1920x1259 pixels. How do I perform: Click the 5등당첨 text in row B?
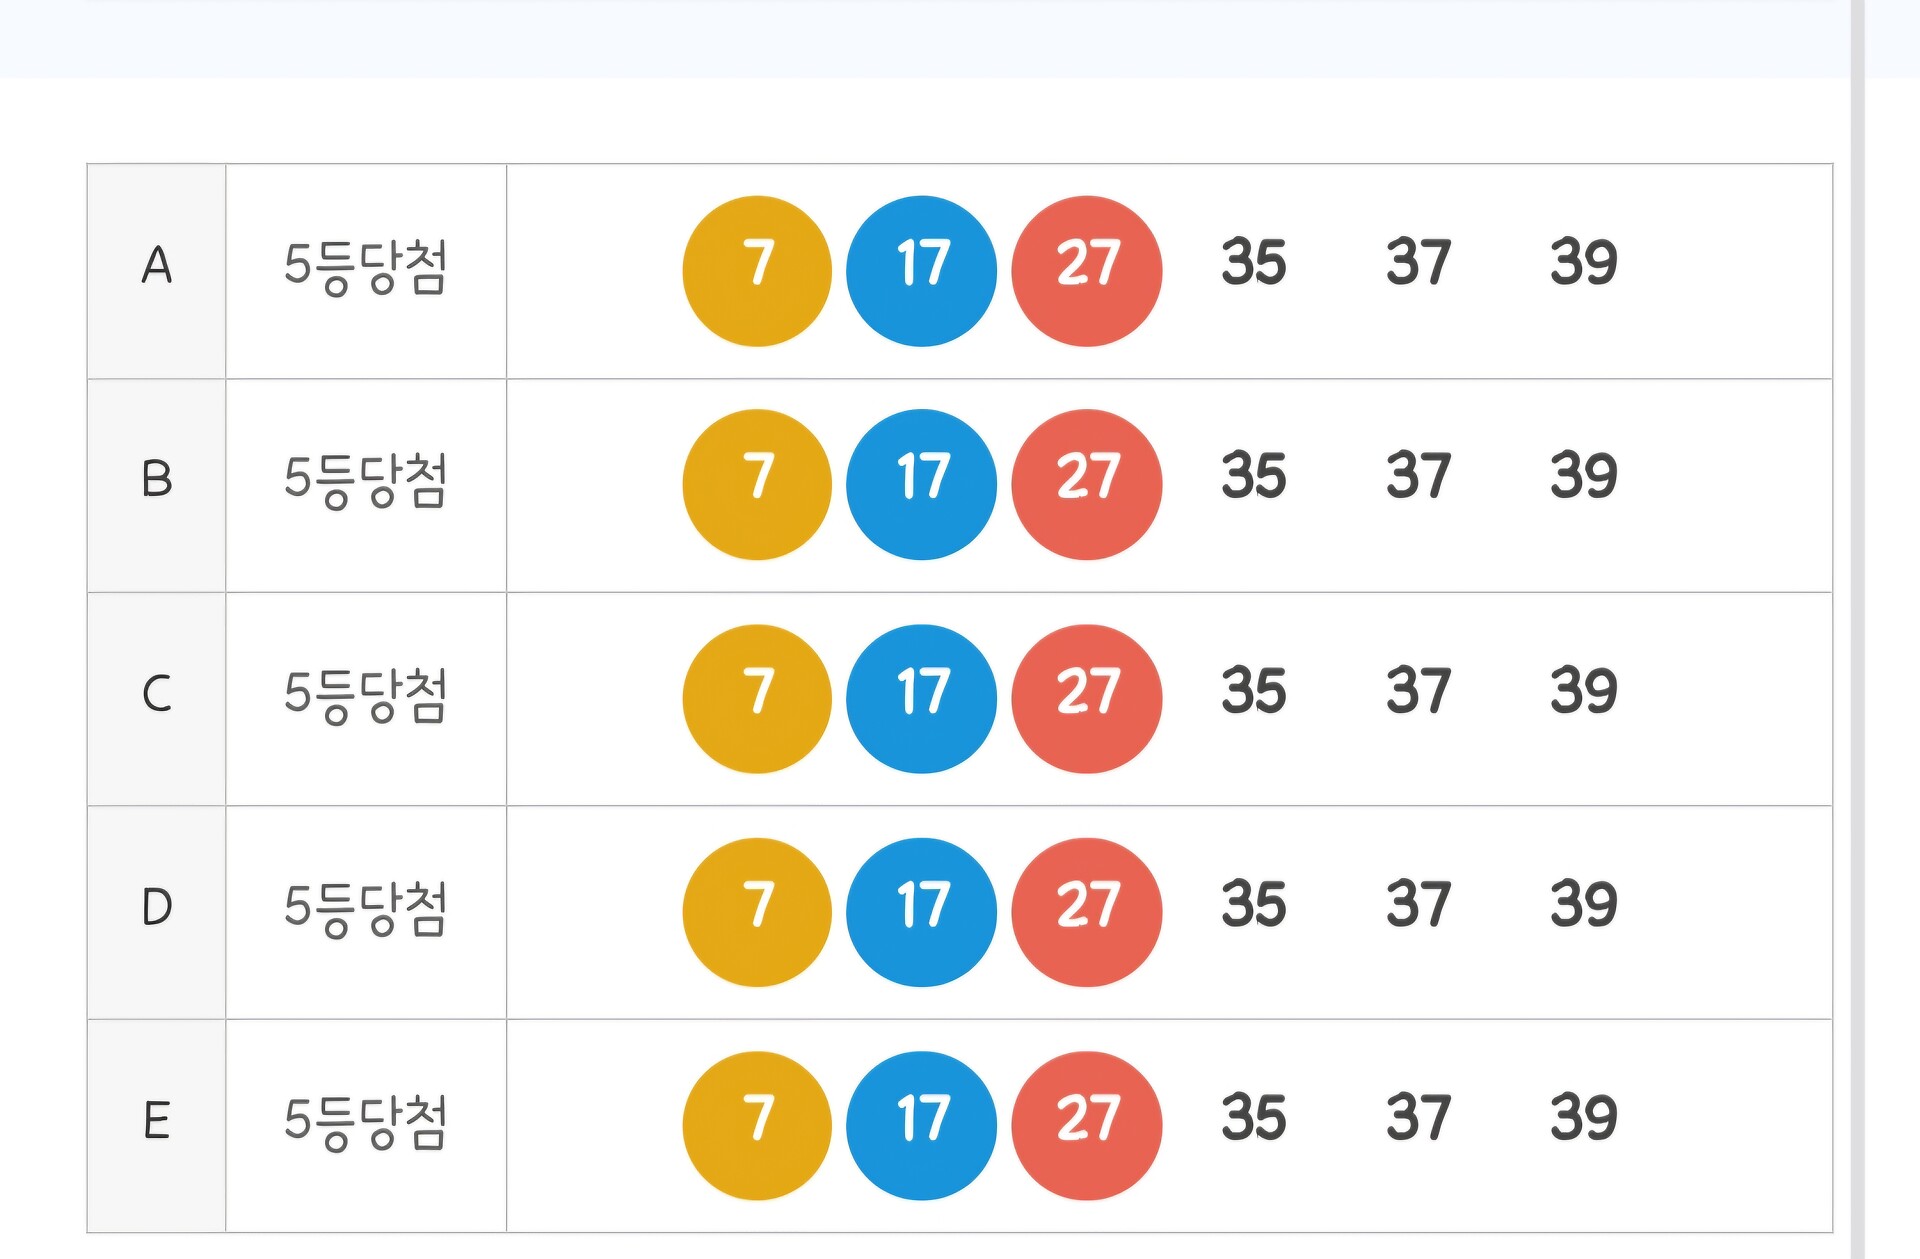pos(365,480)
